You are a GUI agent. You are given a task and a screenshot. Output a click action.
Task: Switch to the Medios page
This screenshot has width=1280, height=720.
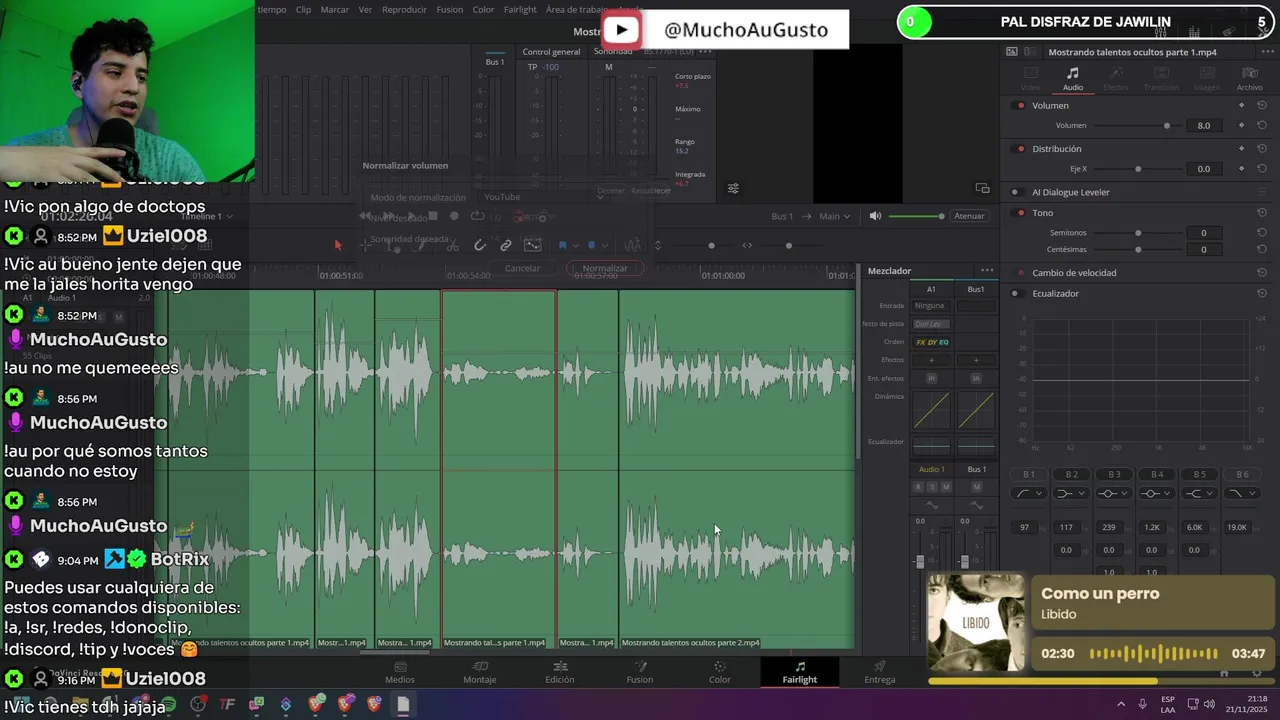pyautogui.click(x=400, y=672)
